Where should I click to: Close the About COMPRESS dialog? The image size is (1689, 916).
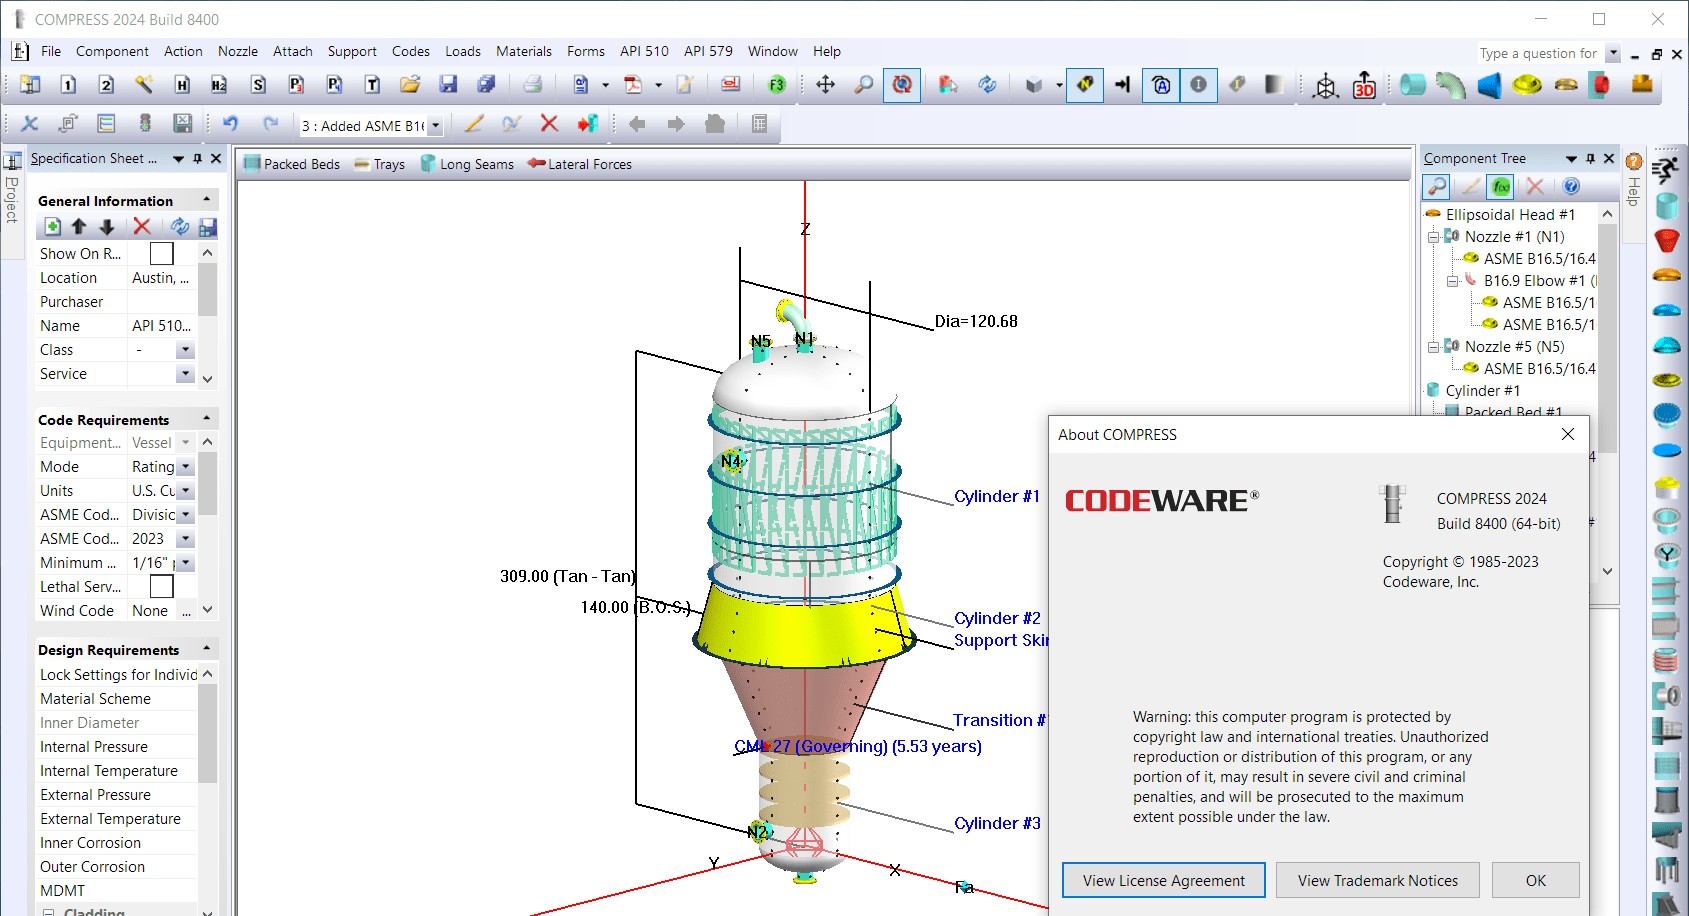(1568, 434)
